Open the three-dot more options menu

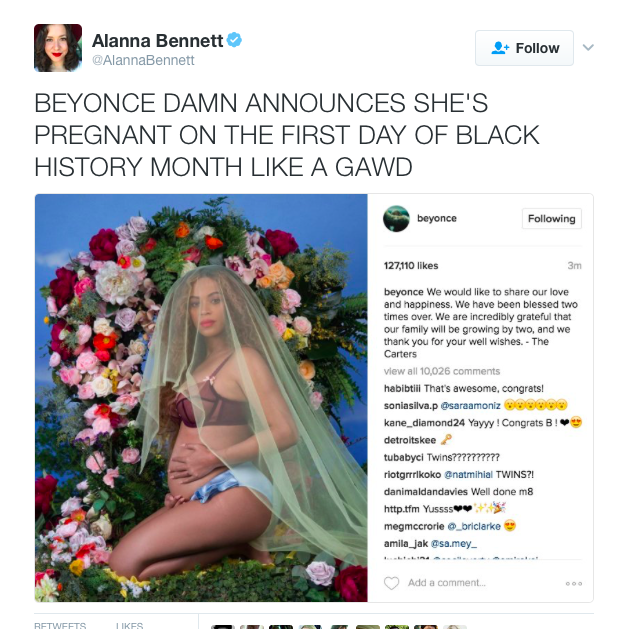pos(574,583)
